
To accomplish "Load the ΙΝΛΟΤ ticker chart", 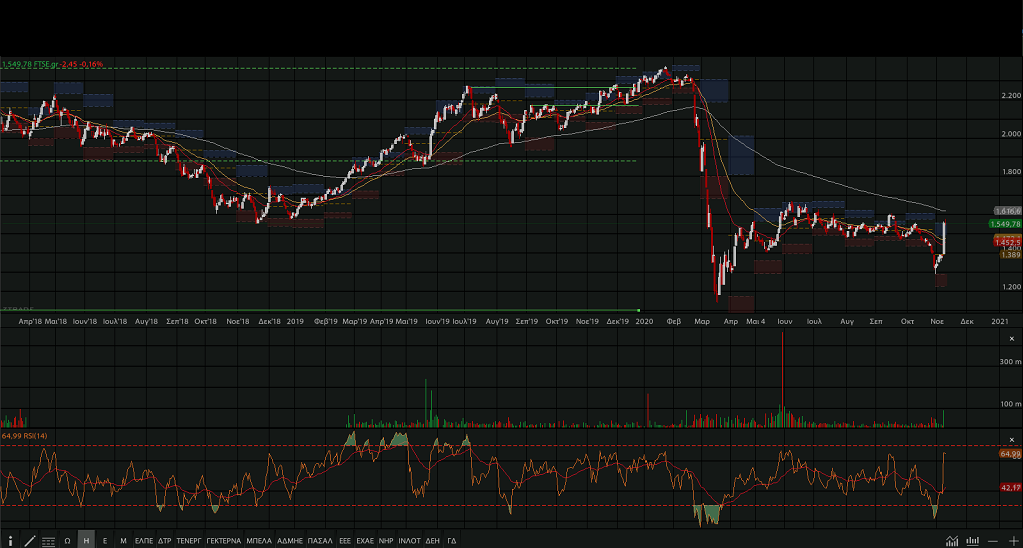I will tap(409, 540).
